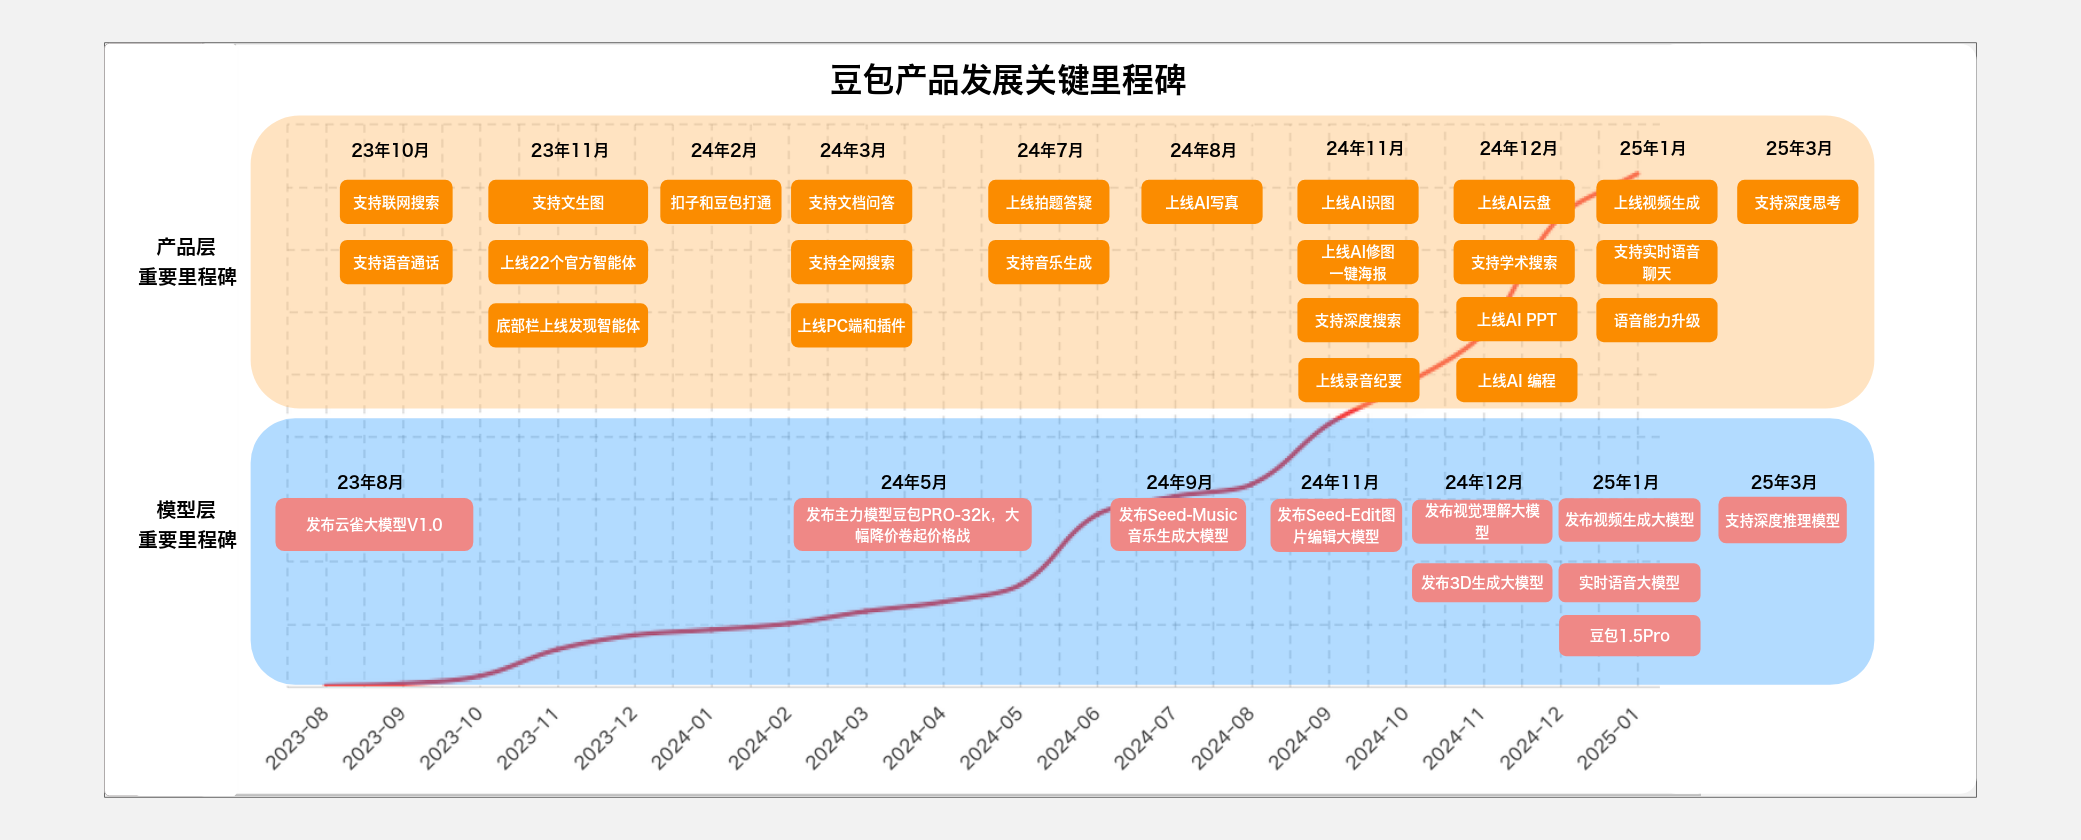Viewport: 2081px width, 840px height.
Task: Click the 实时语音大模型 box
Action: coord(1630,582)
